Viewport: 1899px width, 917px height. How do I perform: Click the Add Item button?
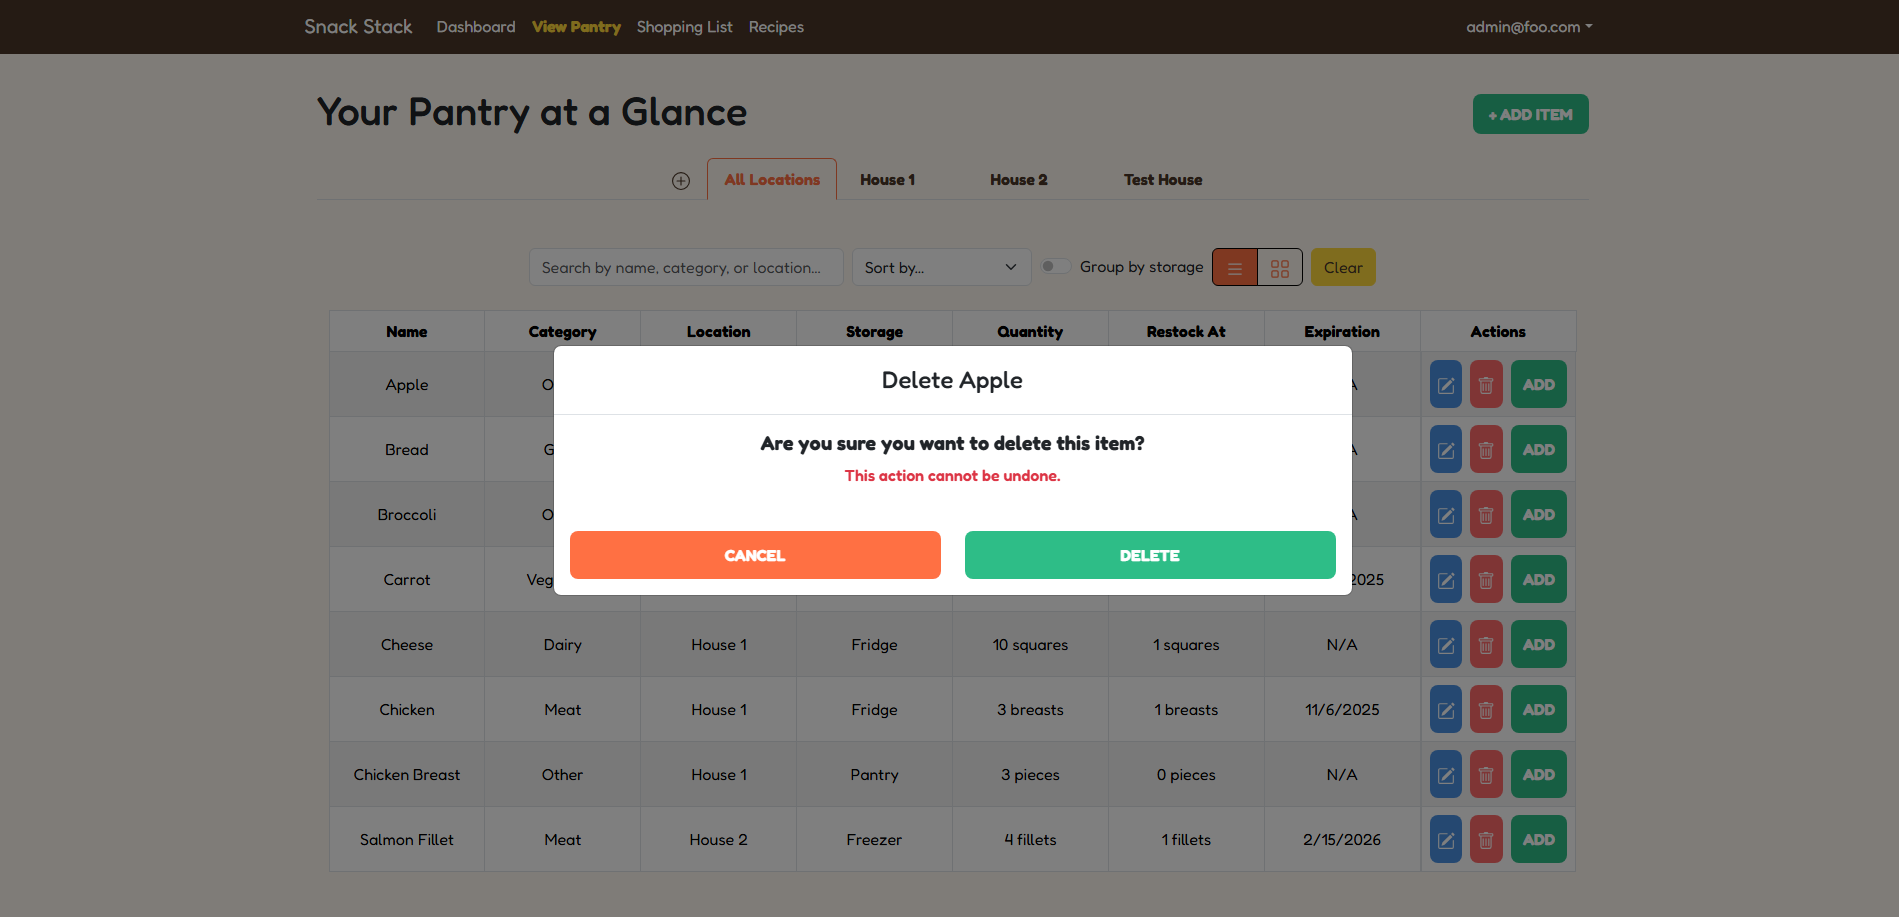click(x=1529, y=114)
